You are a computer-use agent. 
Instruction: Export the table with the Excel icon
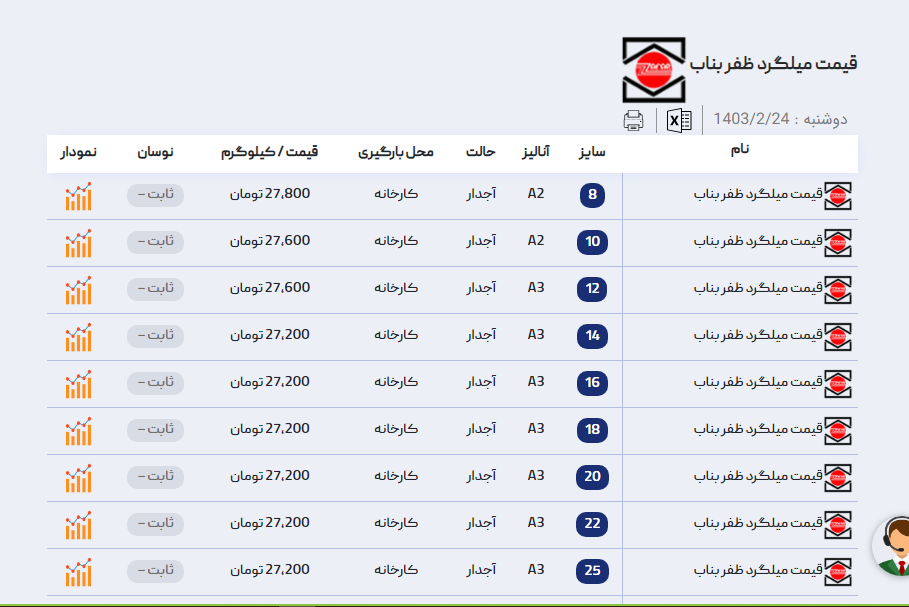(x=679, y=121)
